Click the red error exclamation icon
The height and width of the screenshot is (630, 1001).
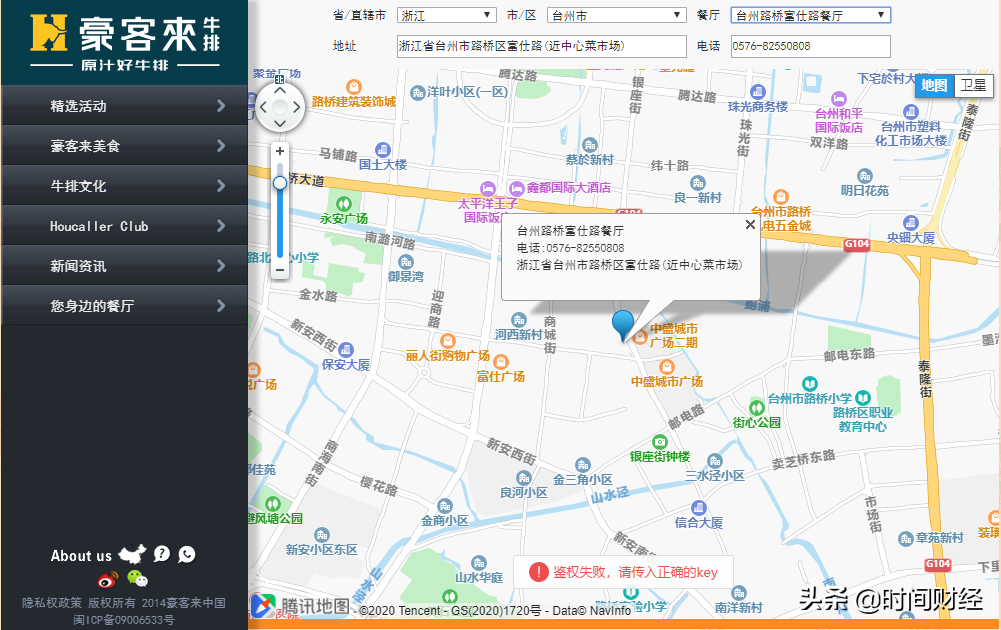coord(539,571)
